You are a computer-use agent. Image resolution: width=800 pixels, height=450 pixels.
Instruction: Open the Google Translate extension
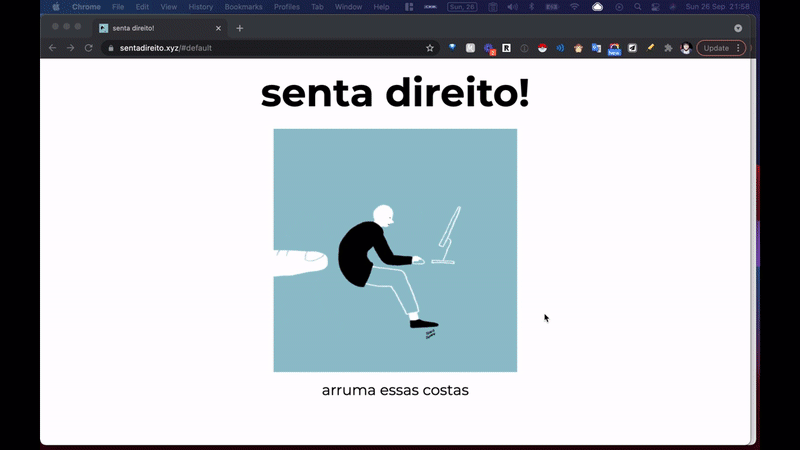coord(596,48)
